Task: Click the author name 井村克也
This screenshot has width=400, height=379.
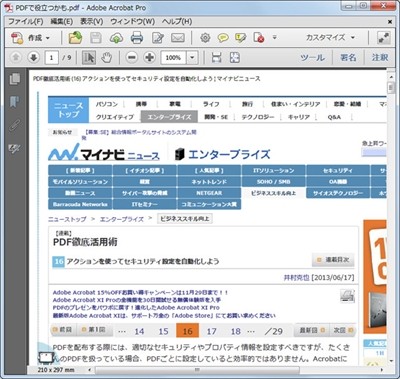Action: pyautogui.click(x=296, y=277)
